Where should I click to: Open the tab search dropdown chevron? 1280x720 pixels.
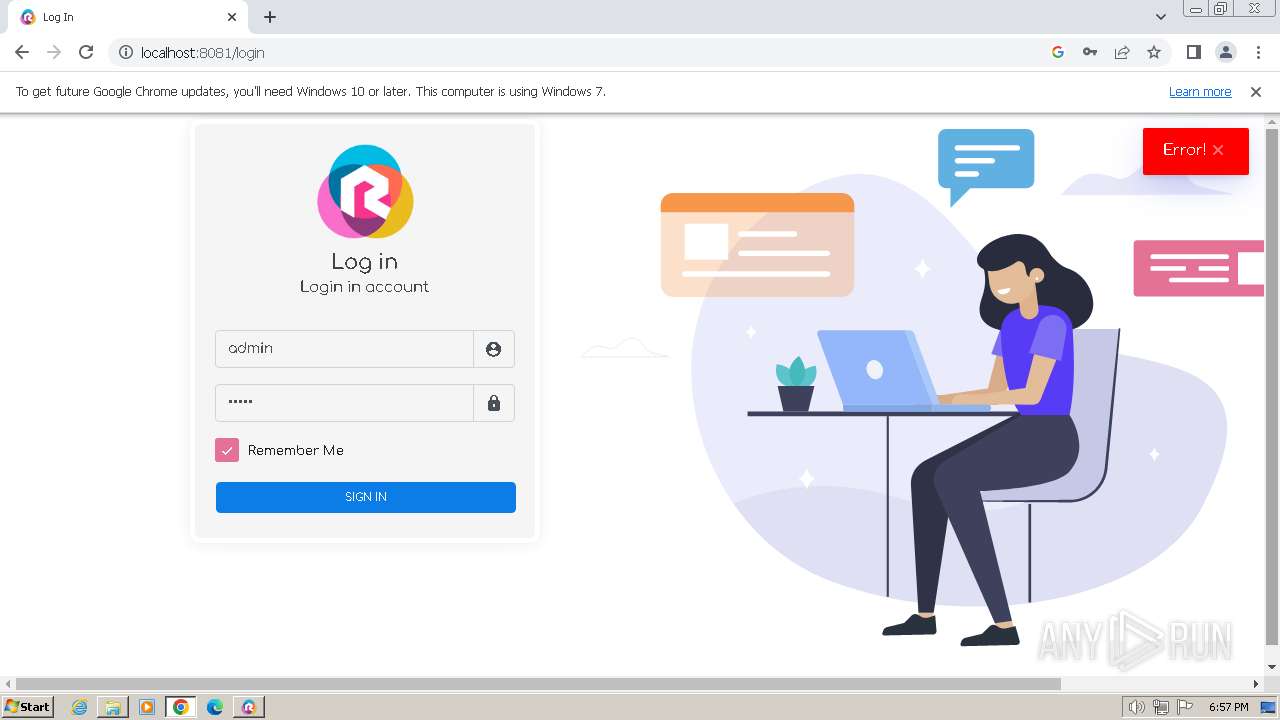click(x=1161, y=17)
